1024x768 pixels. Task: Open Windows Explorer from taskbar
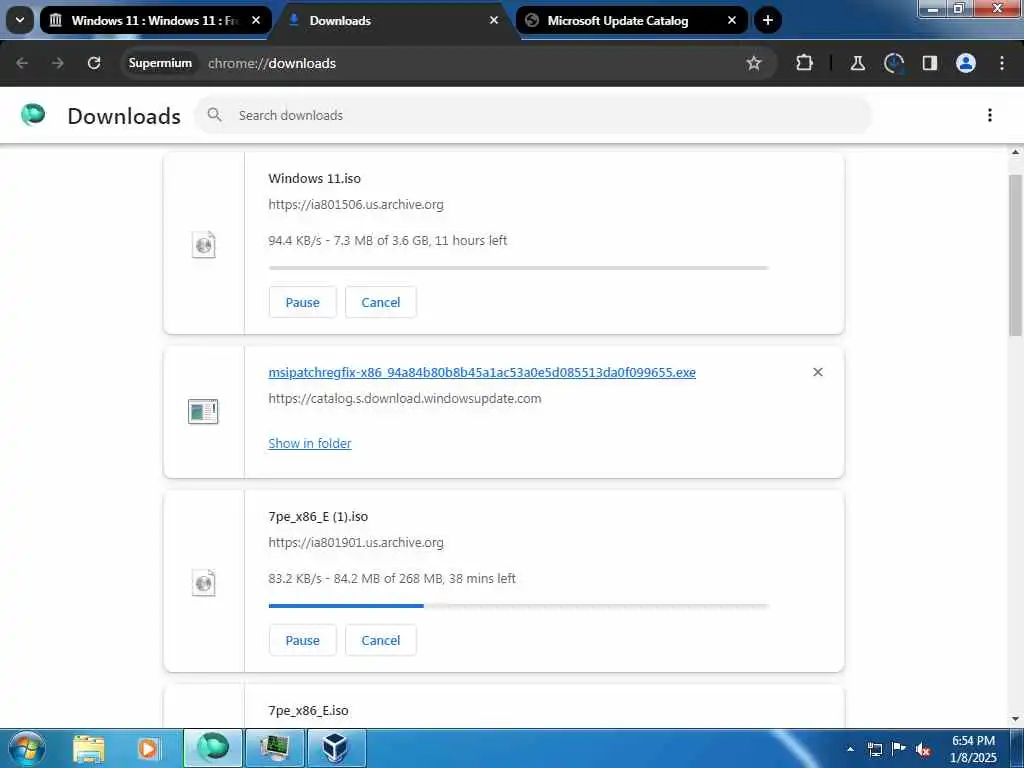point(89,748)
